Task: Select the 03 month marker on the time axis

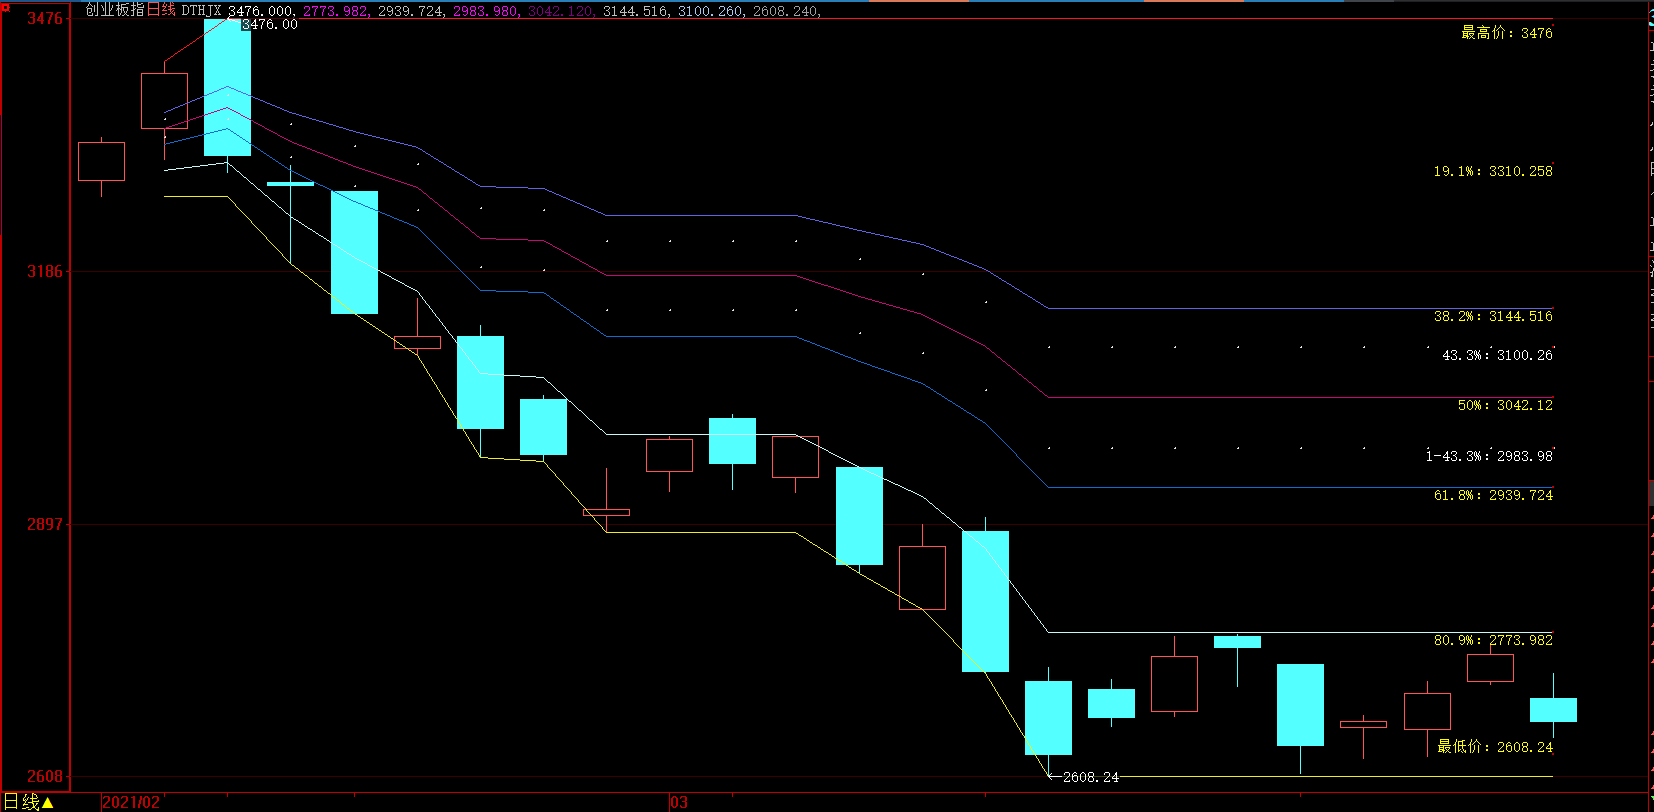Action: pyautogui.click(x=679, y=802)
